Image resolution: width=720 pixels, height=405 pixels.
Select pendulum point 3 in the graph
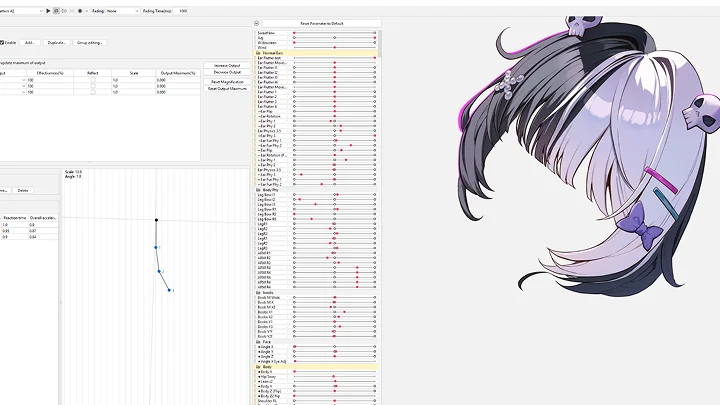169,290
